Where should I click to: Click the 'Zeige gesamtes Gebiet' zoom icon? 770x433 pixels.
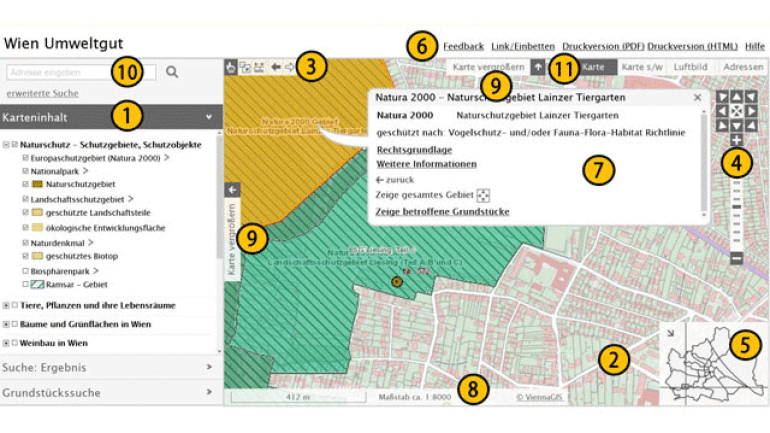483,196
